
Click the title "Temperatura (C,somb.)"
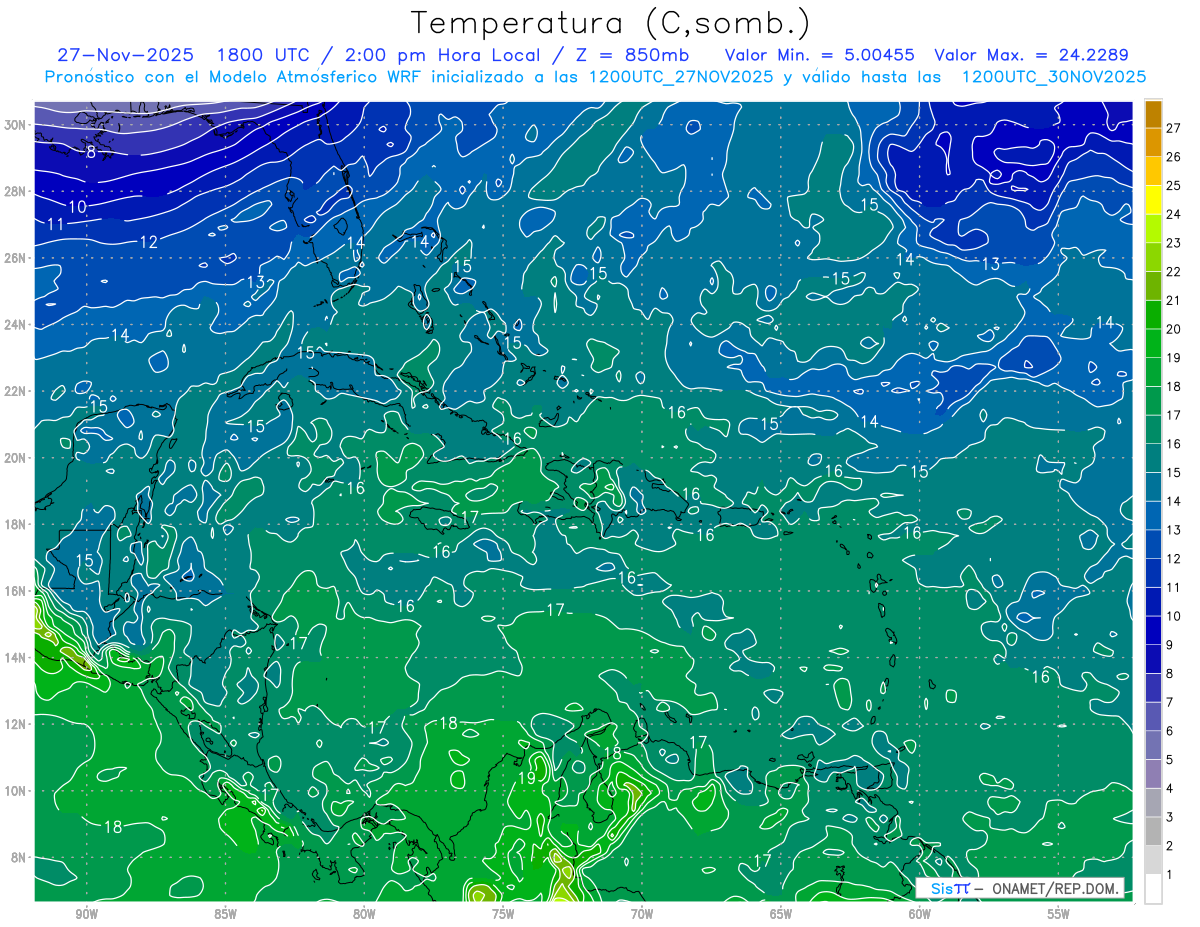coord(611,22)
